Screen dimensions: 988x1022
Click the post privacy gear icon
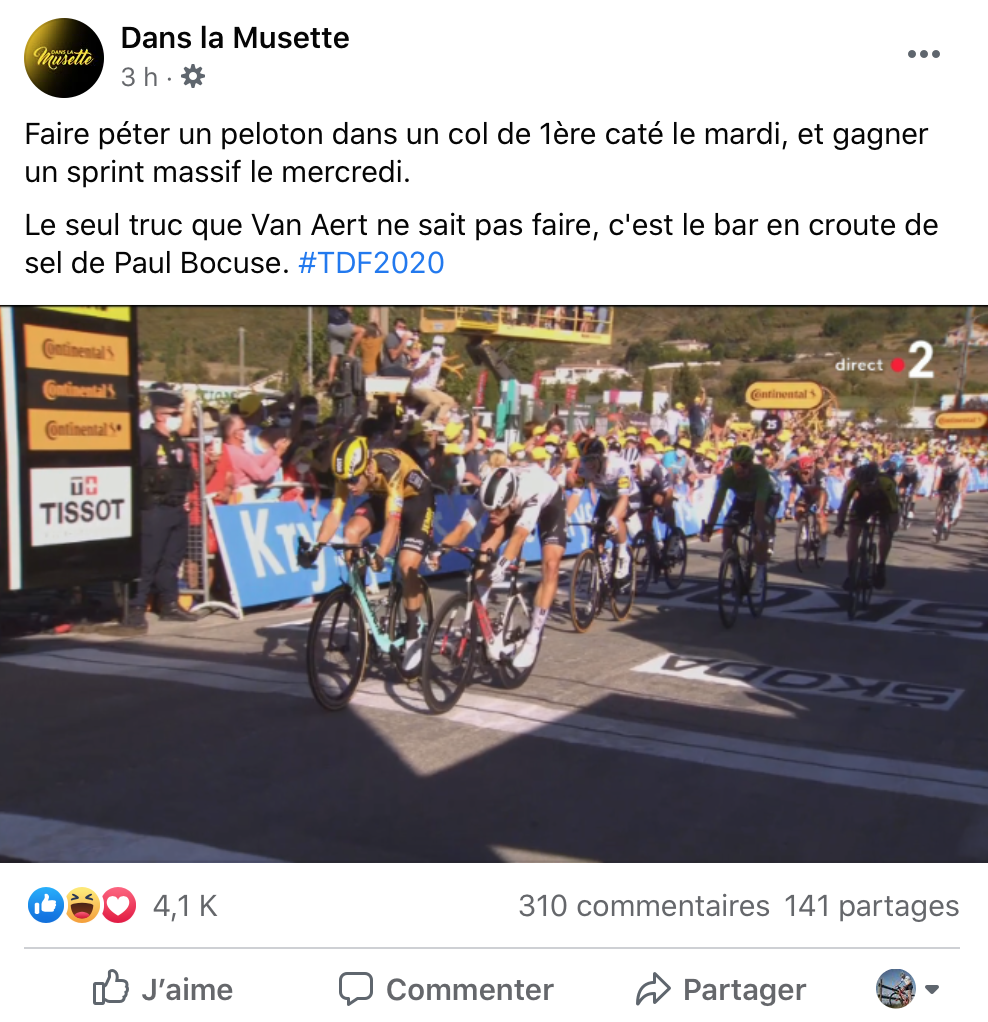tap(192, 76)
